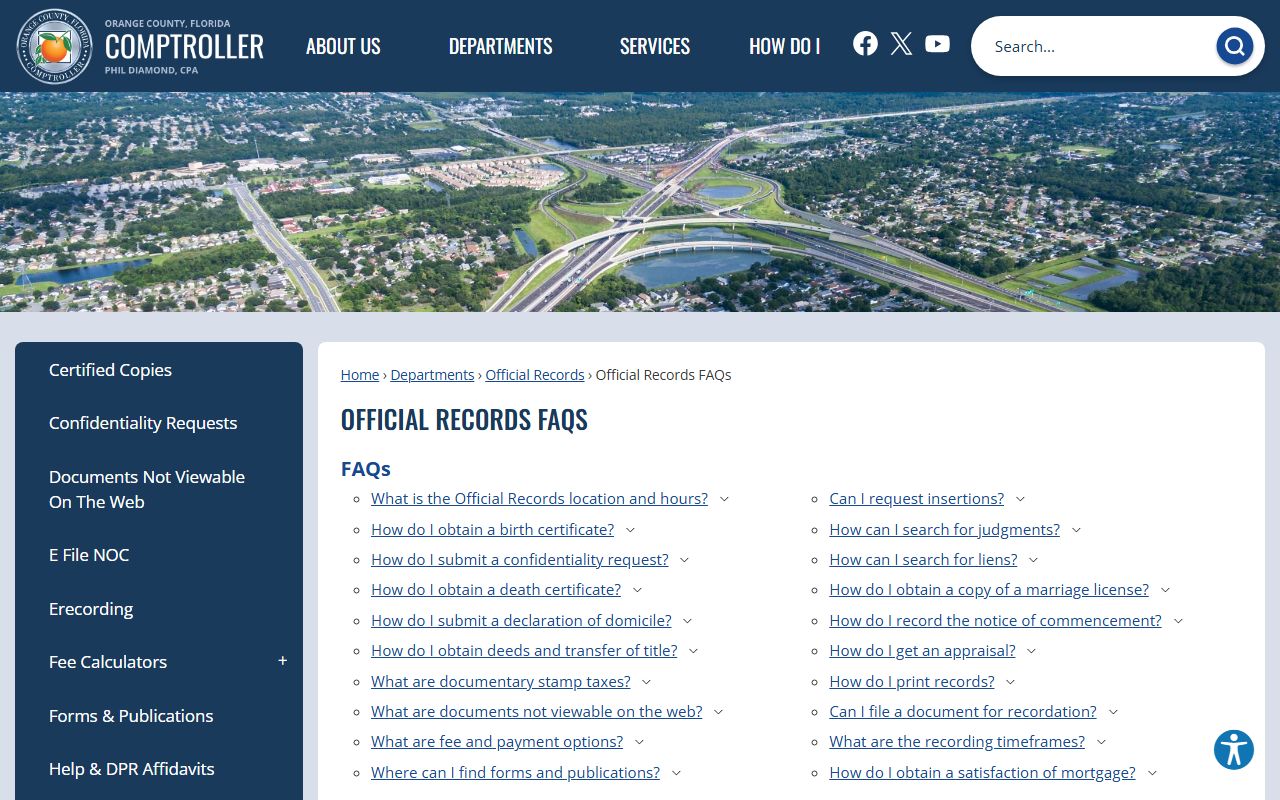
Task: Click the Official Records breadcrumb link
Action: coord(535,375)
